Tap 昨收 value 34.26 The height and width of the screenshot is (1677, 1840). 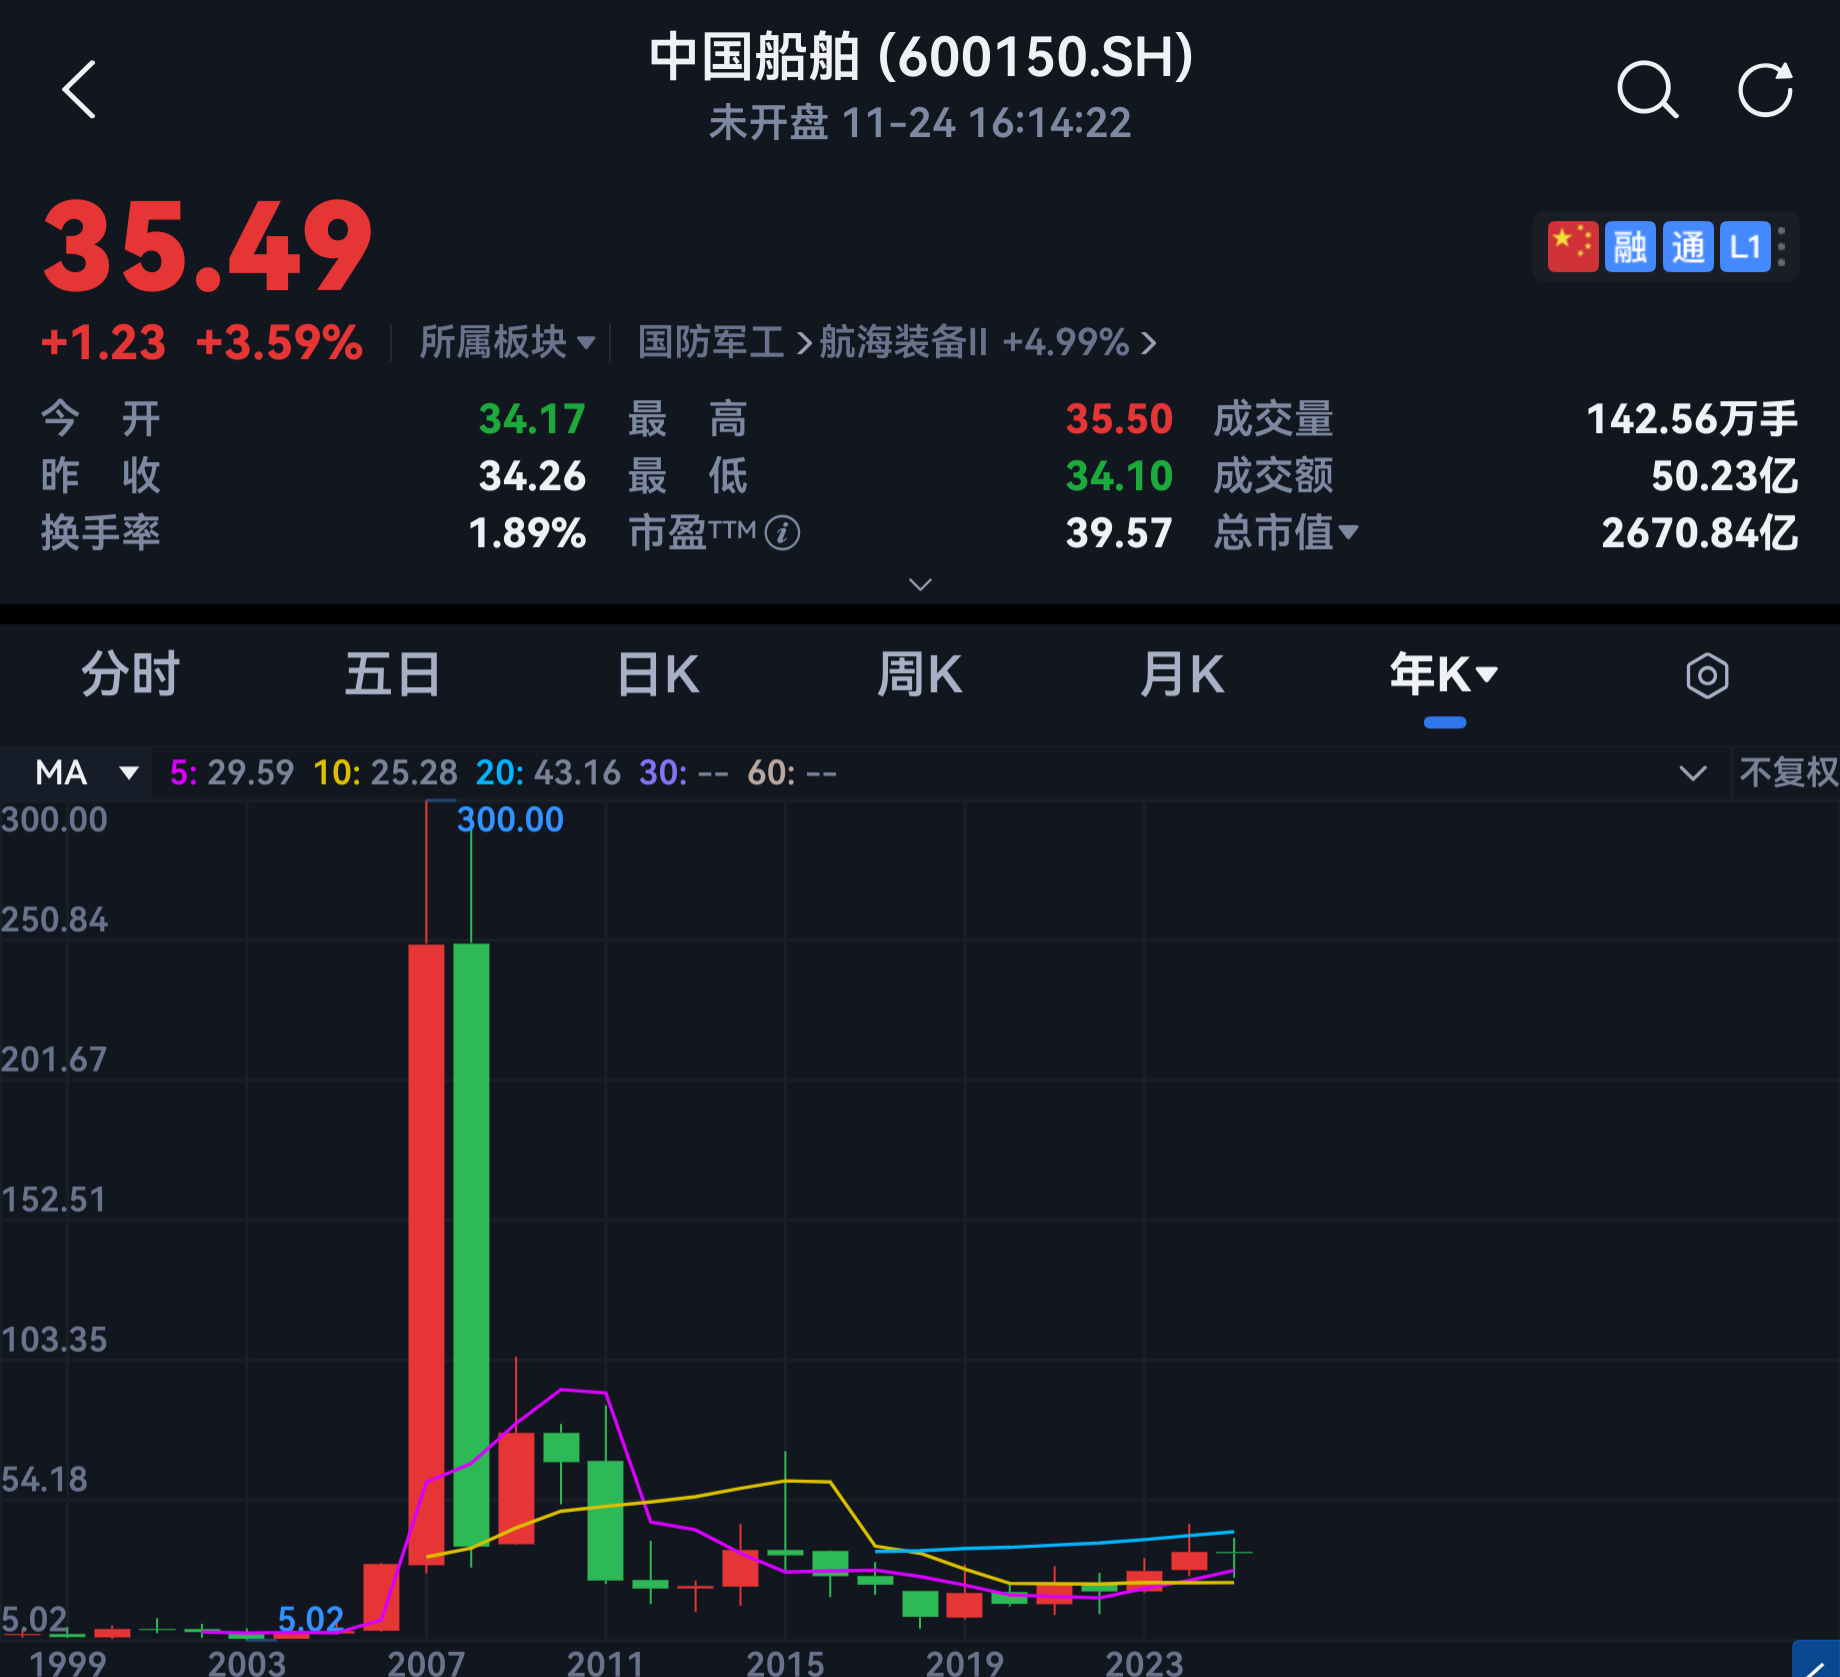(532, 476)
